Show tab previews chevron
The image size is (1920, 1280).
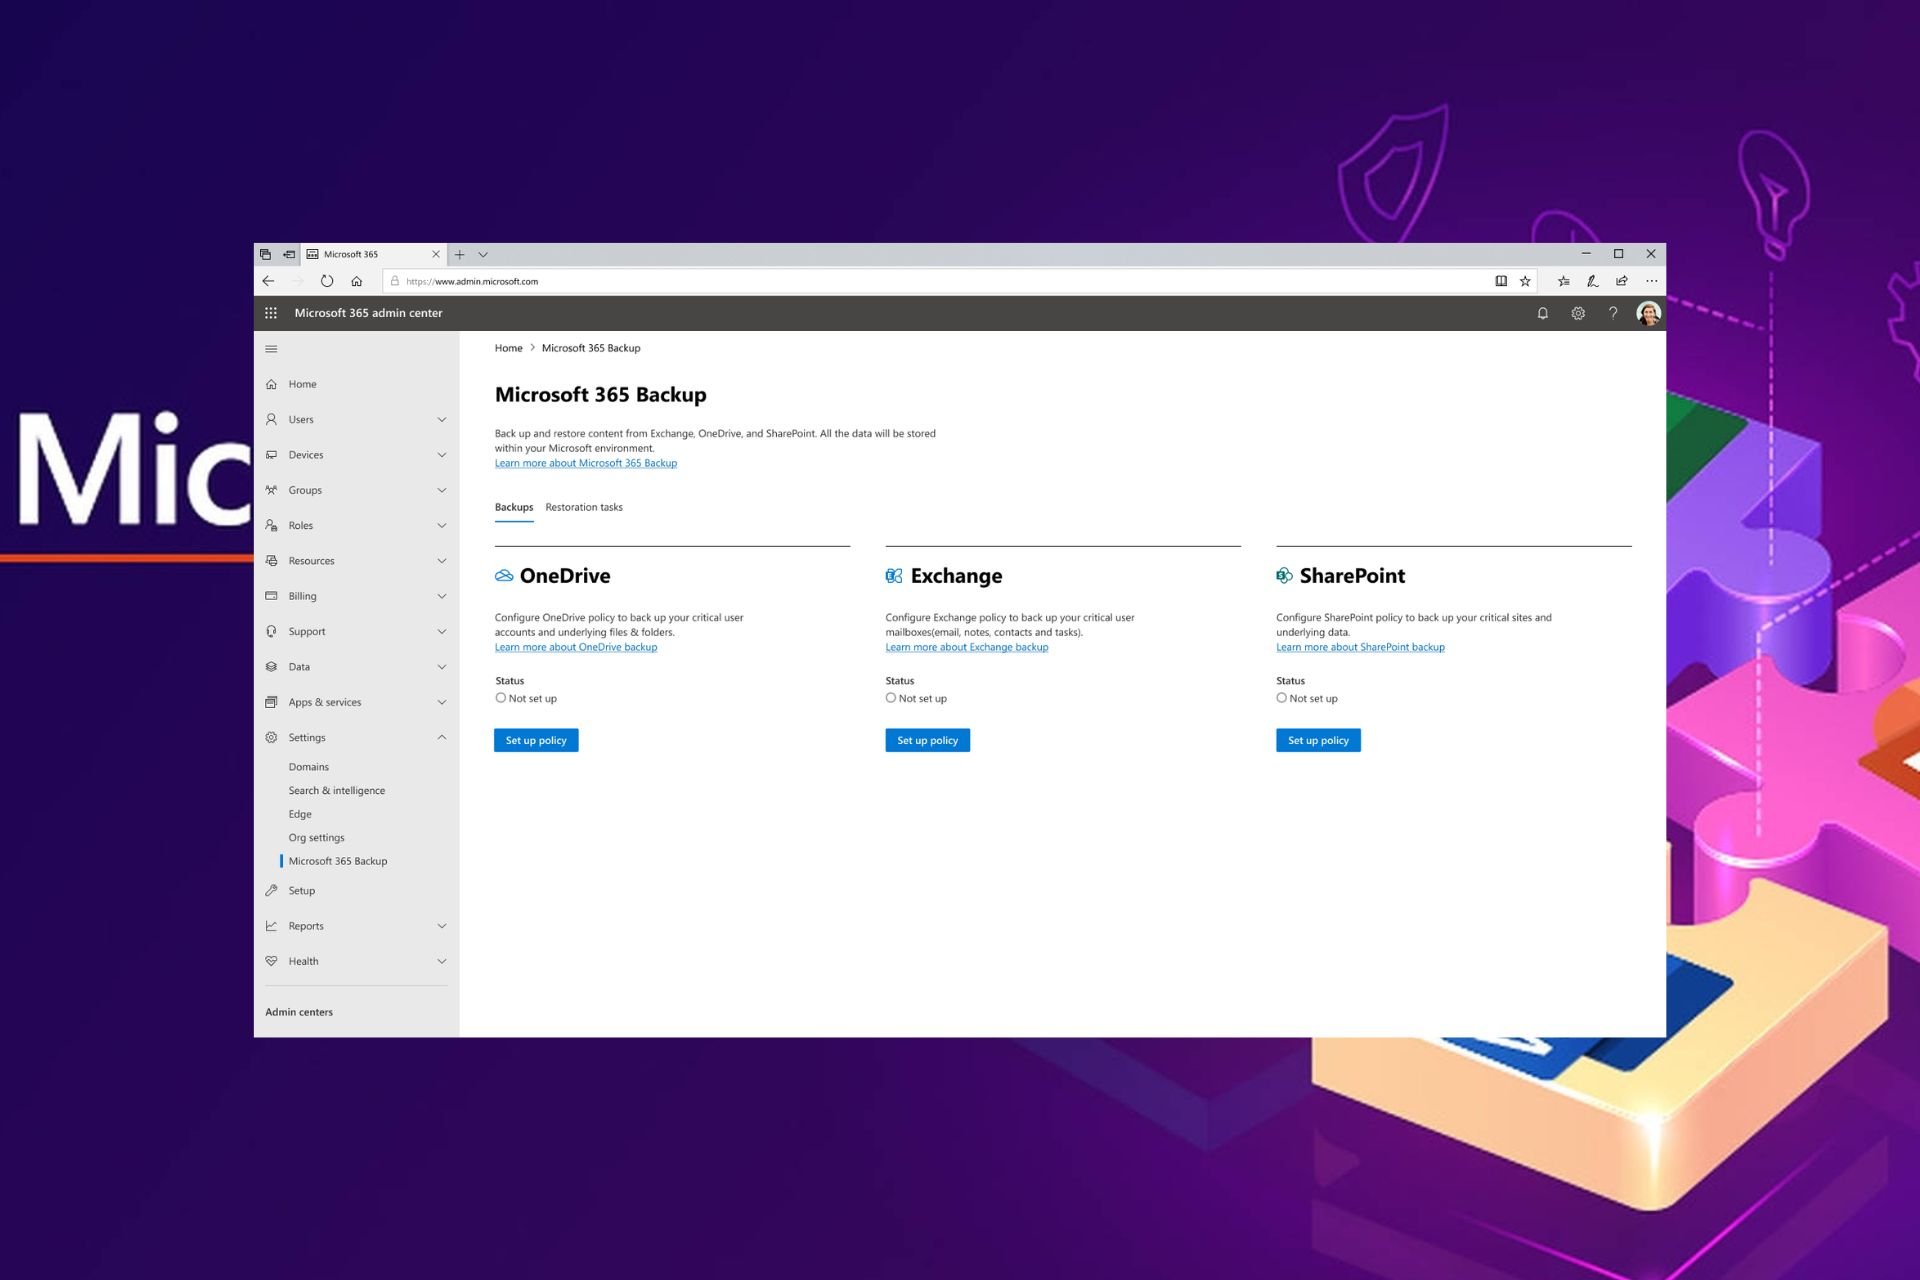(483, 255)
